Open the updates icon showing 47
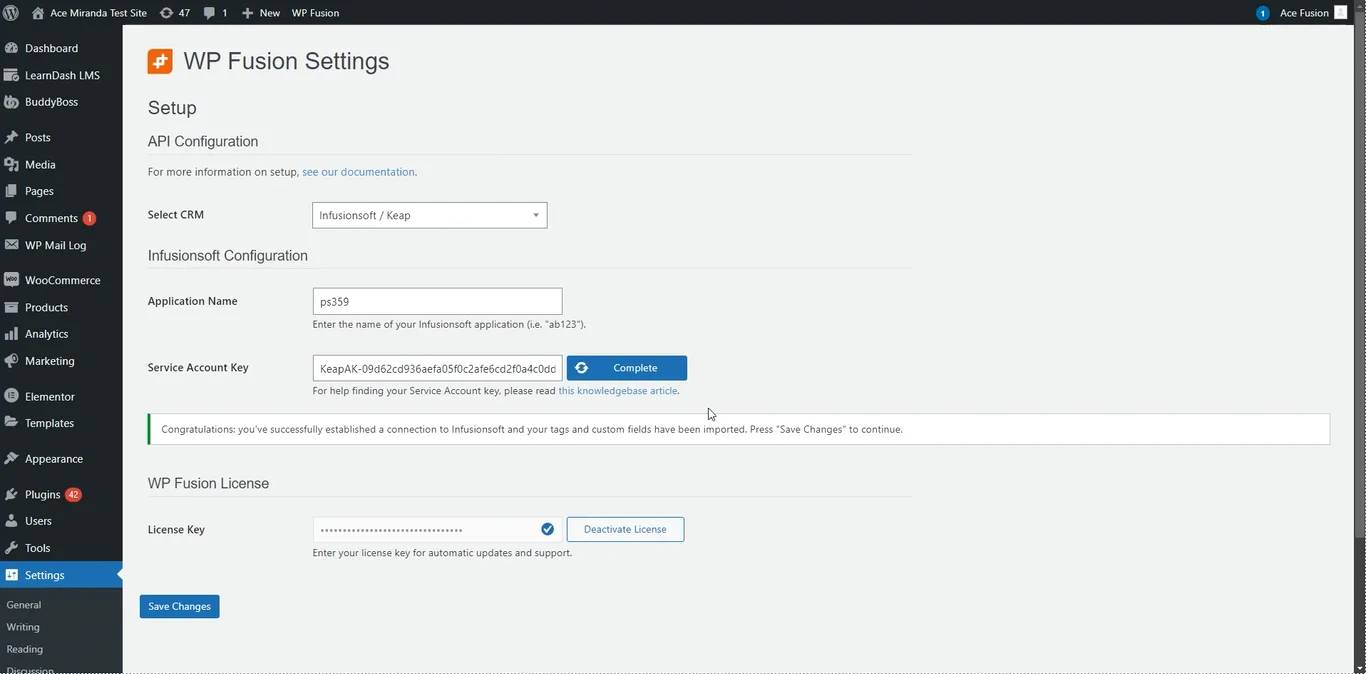This screenshot has width=1366, height=674. tap(166, 13)
